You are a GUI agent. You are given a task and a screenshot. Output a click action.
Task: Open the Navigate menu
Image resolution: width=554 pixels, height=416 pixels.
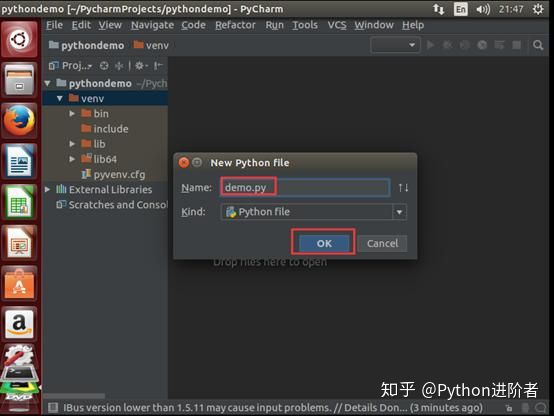tap(152, 25)
